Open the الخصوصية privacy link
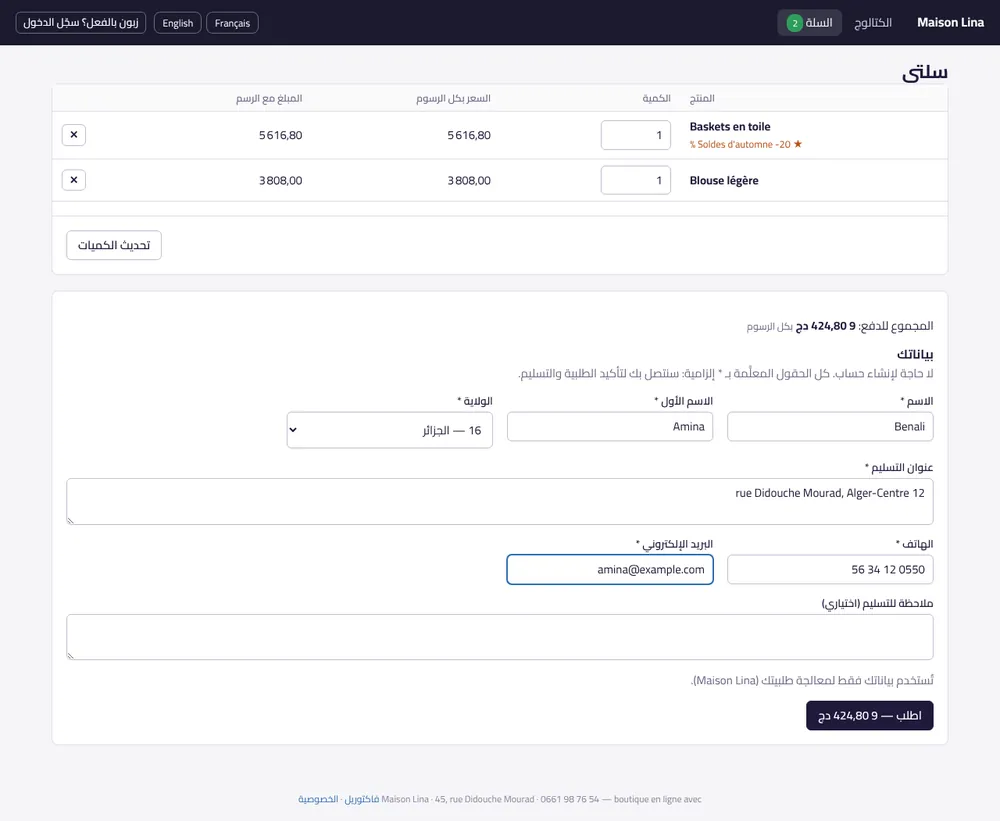1000x821 pixels. point(318,799)
